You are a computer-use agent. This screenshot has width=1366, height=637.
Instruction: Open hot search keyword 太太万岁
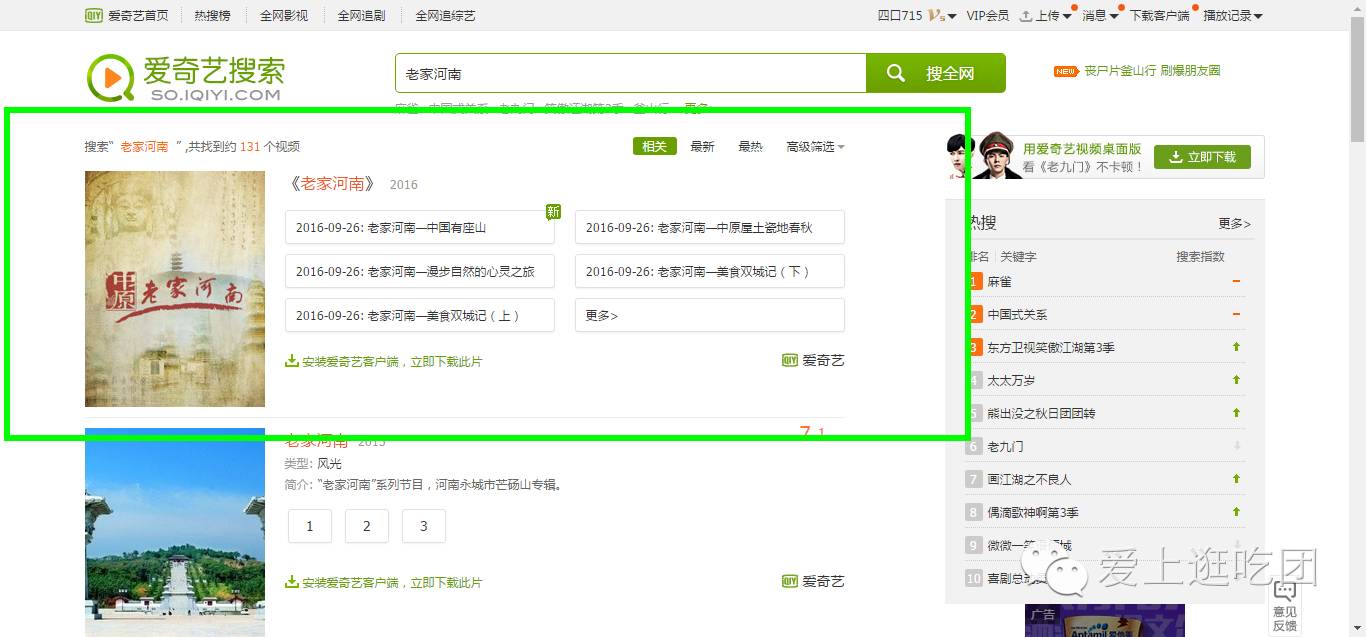coord(1011,380)
